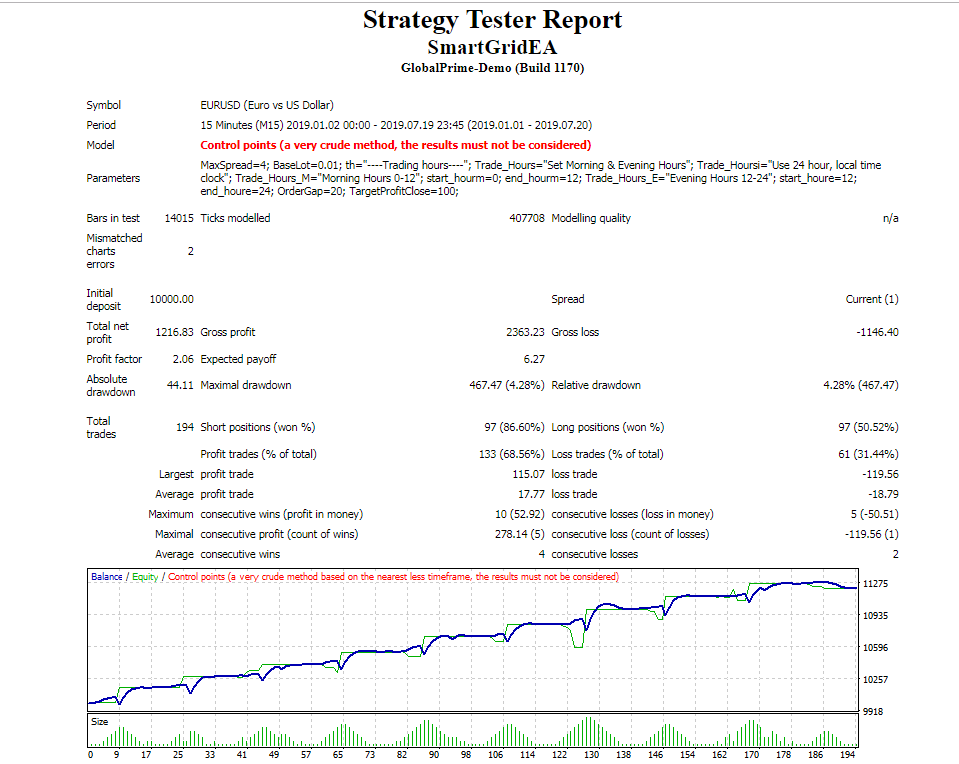Click the 10257 axis label on chart
Viewport: 959px width, 764px height.
coord(875,679)
